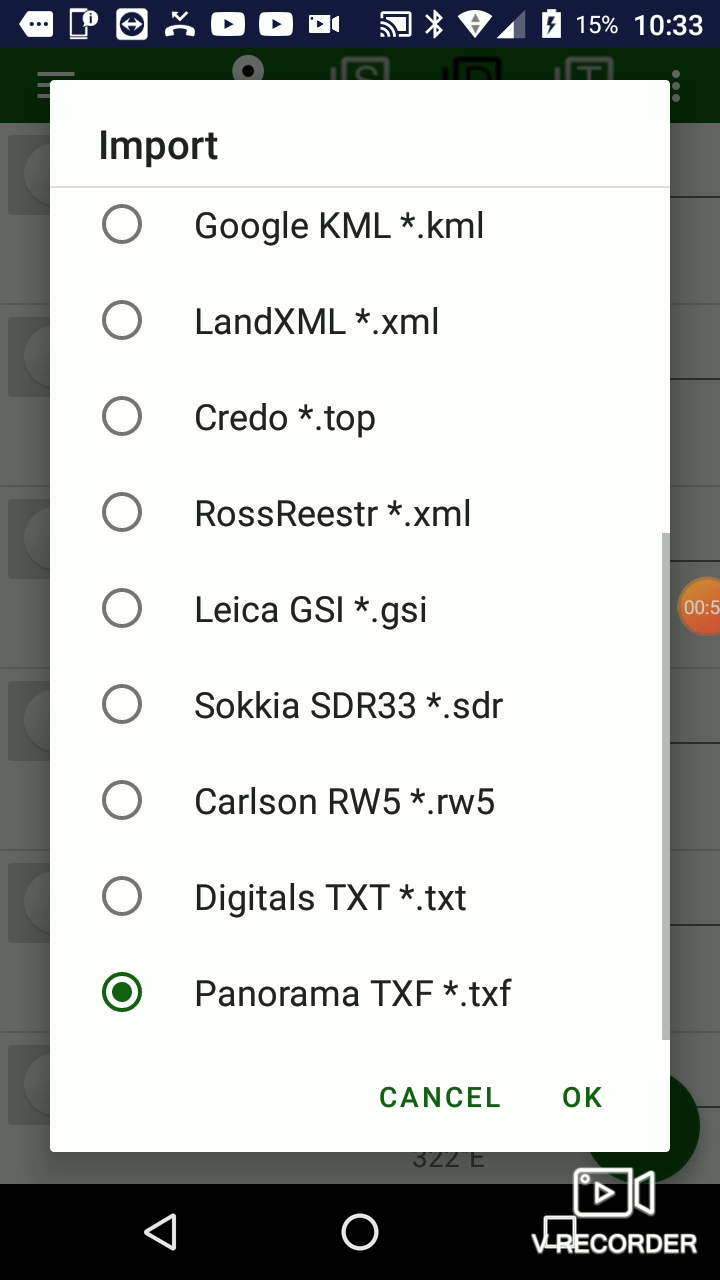Confirm the import with OK

pyautogui.click(x=582, y=1097)
